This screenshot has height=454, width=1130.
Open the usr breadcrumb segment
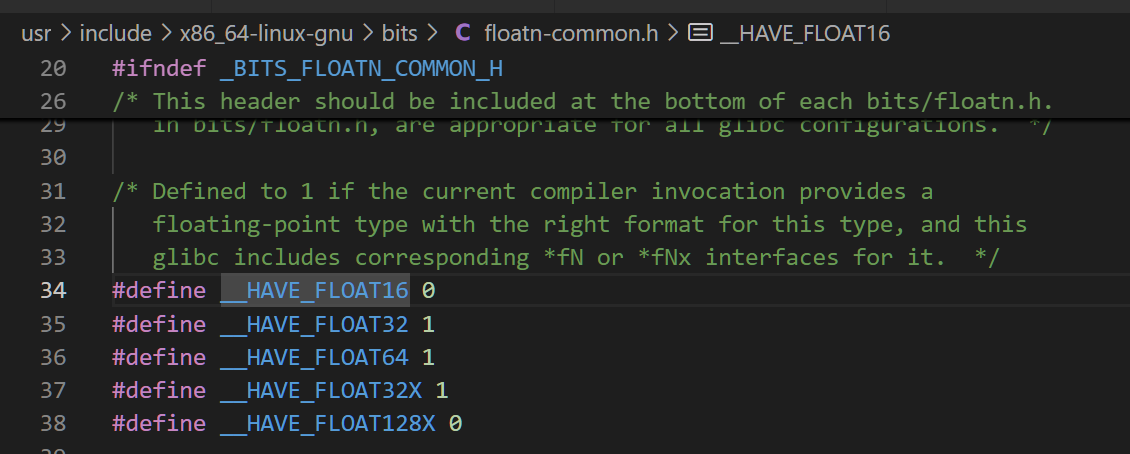click(x=36, y=33)
